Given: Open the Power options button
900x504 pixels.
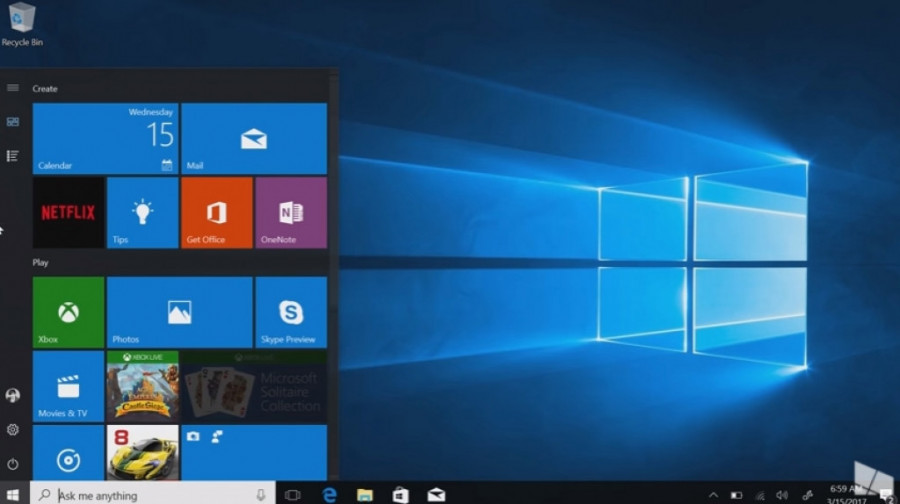Looking at the screenshot, I should click(x=13, y=464).
